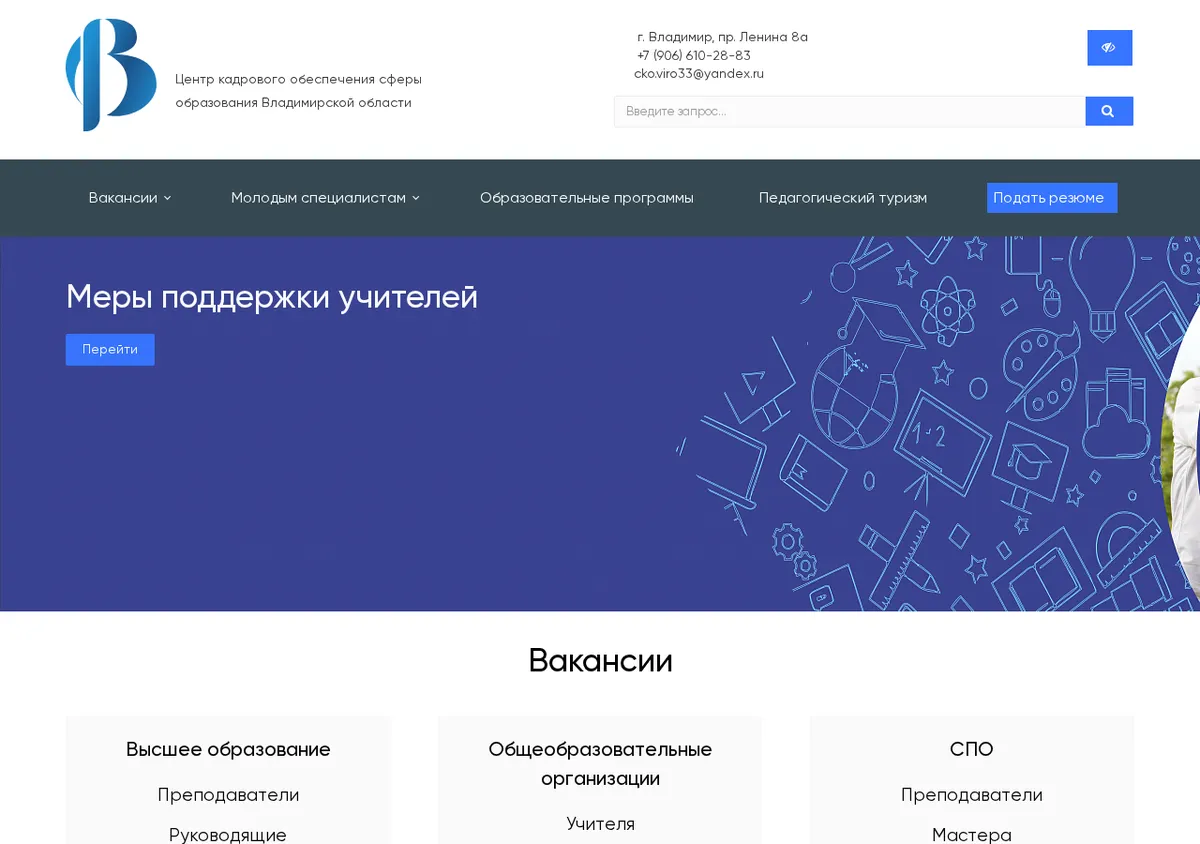
Task: Click the cko.viro33@yandex.ru email address
Action: coord(699,74)
